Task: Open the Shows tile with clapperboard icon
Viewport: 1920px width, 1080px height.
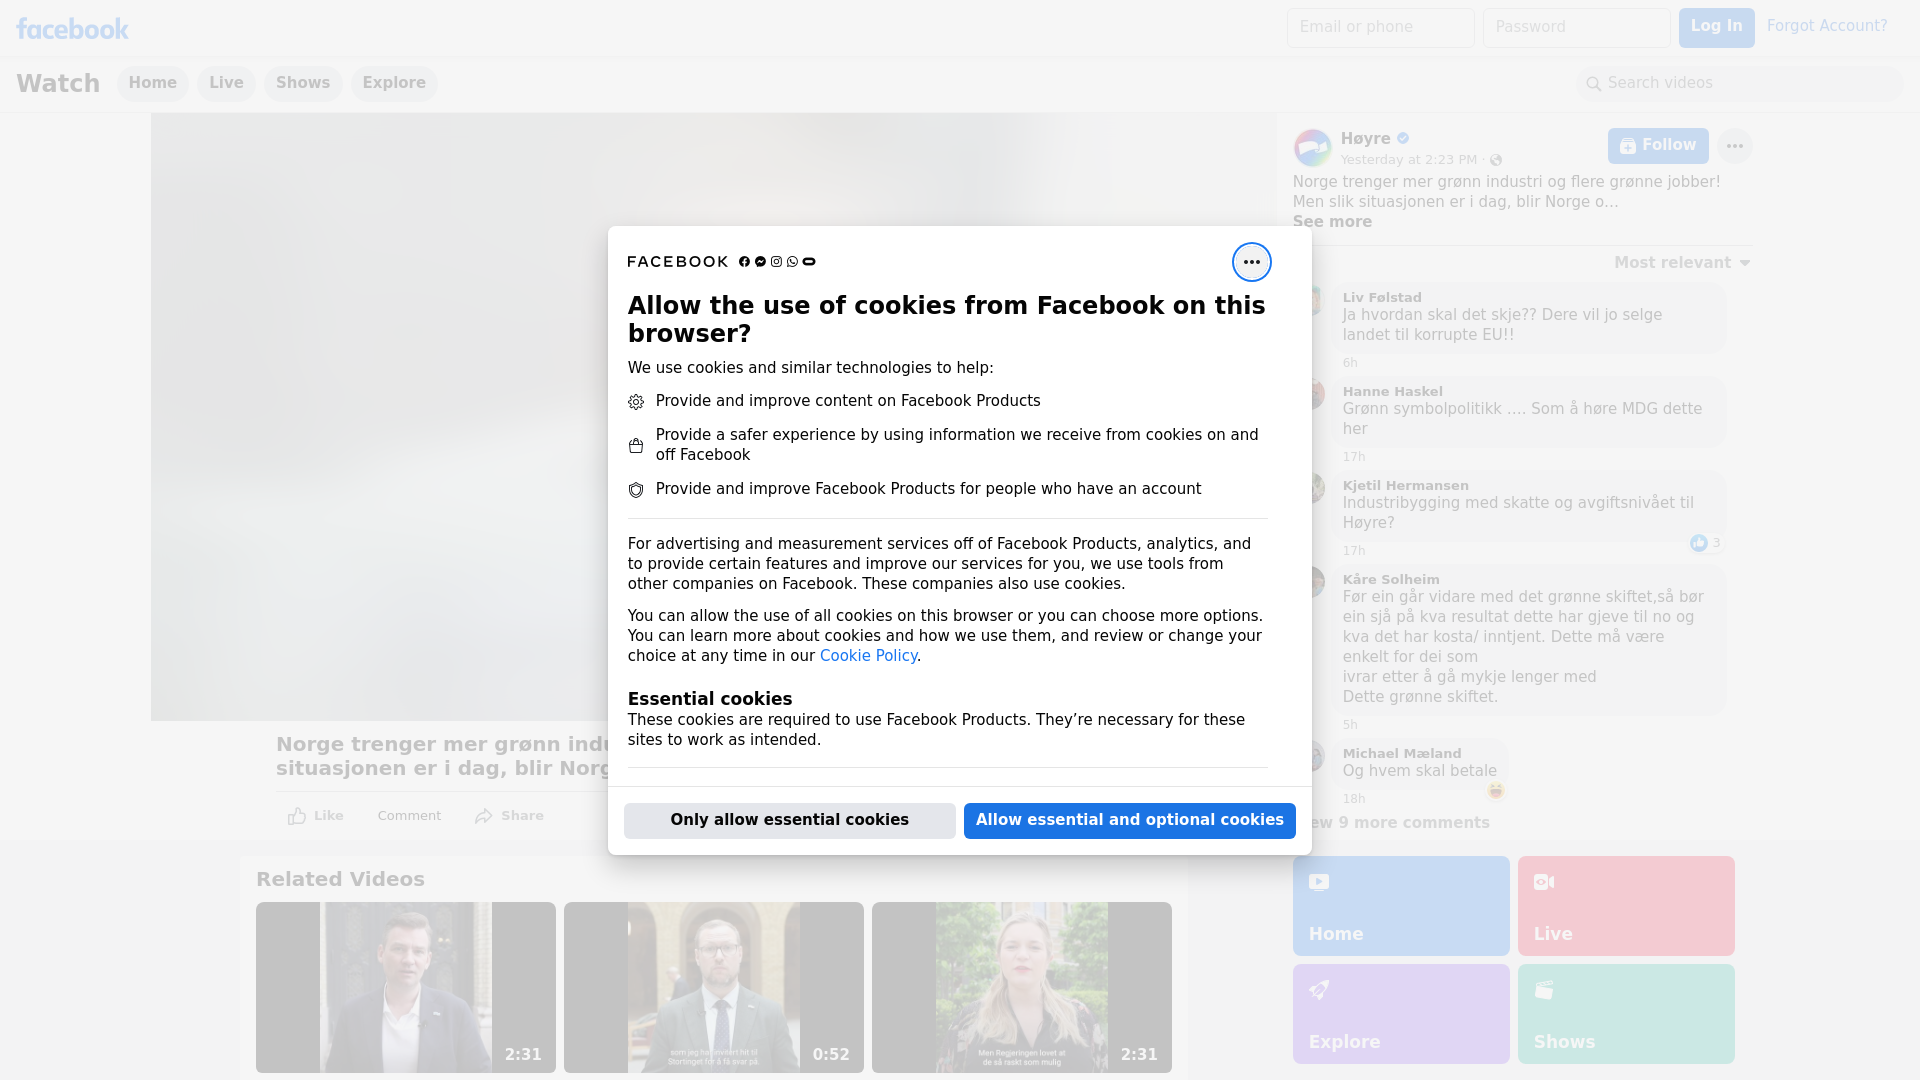Action: tap(1625, 1014)
